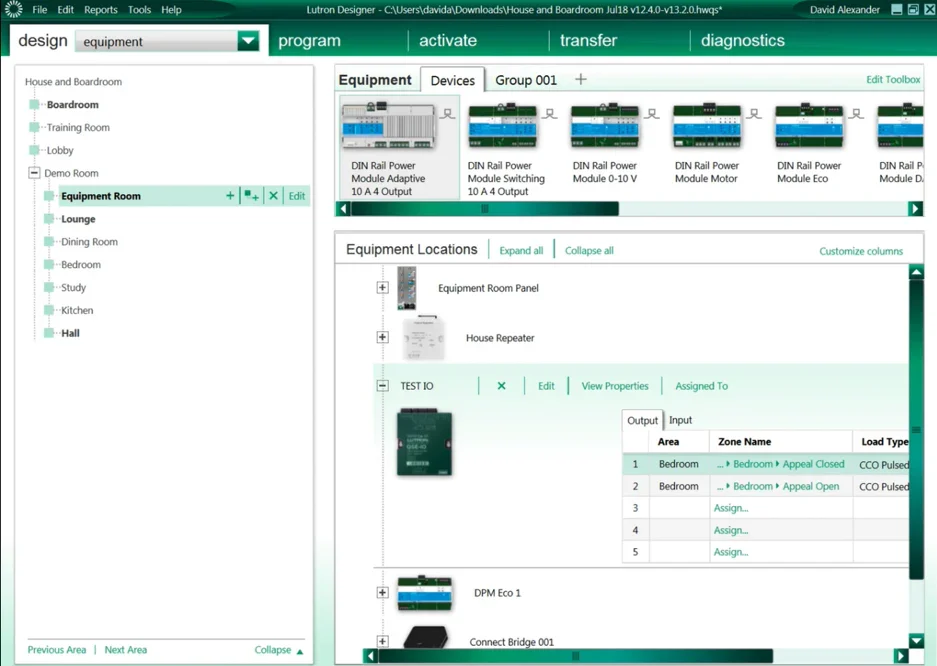Delete TEST IO device with the X icon
This screenshot has height=666, width=937.
pyautogui.click(x=501, y=386)
